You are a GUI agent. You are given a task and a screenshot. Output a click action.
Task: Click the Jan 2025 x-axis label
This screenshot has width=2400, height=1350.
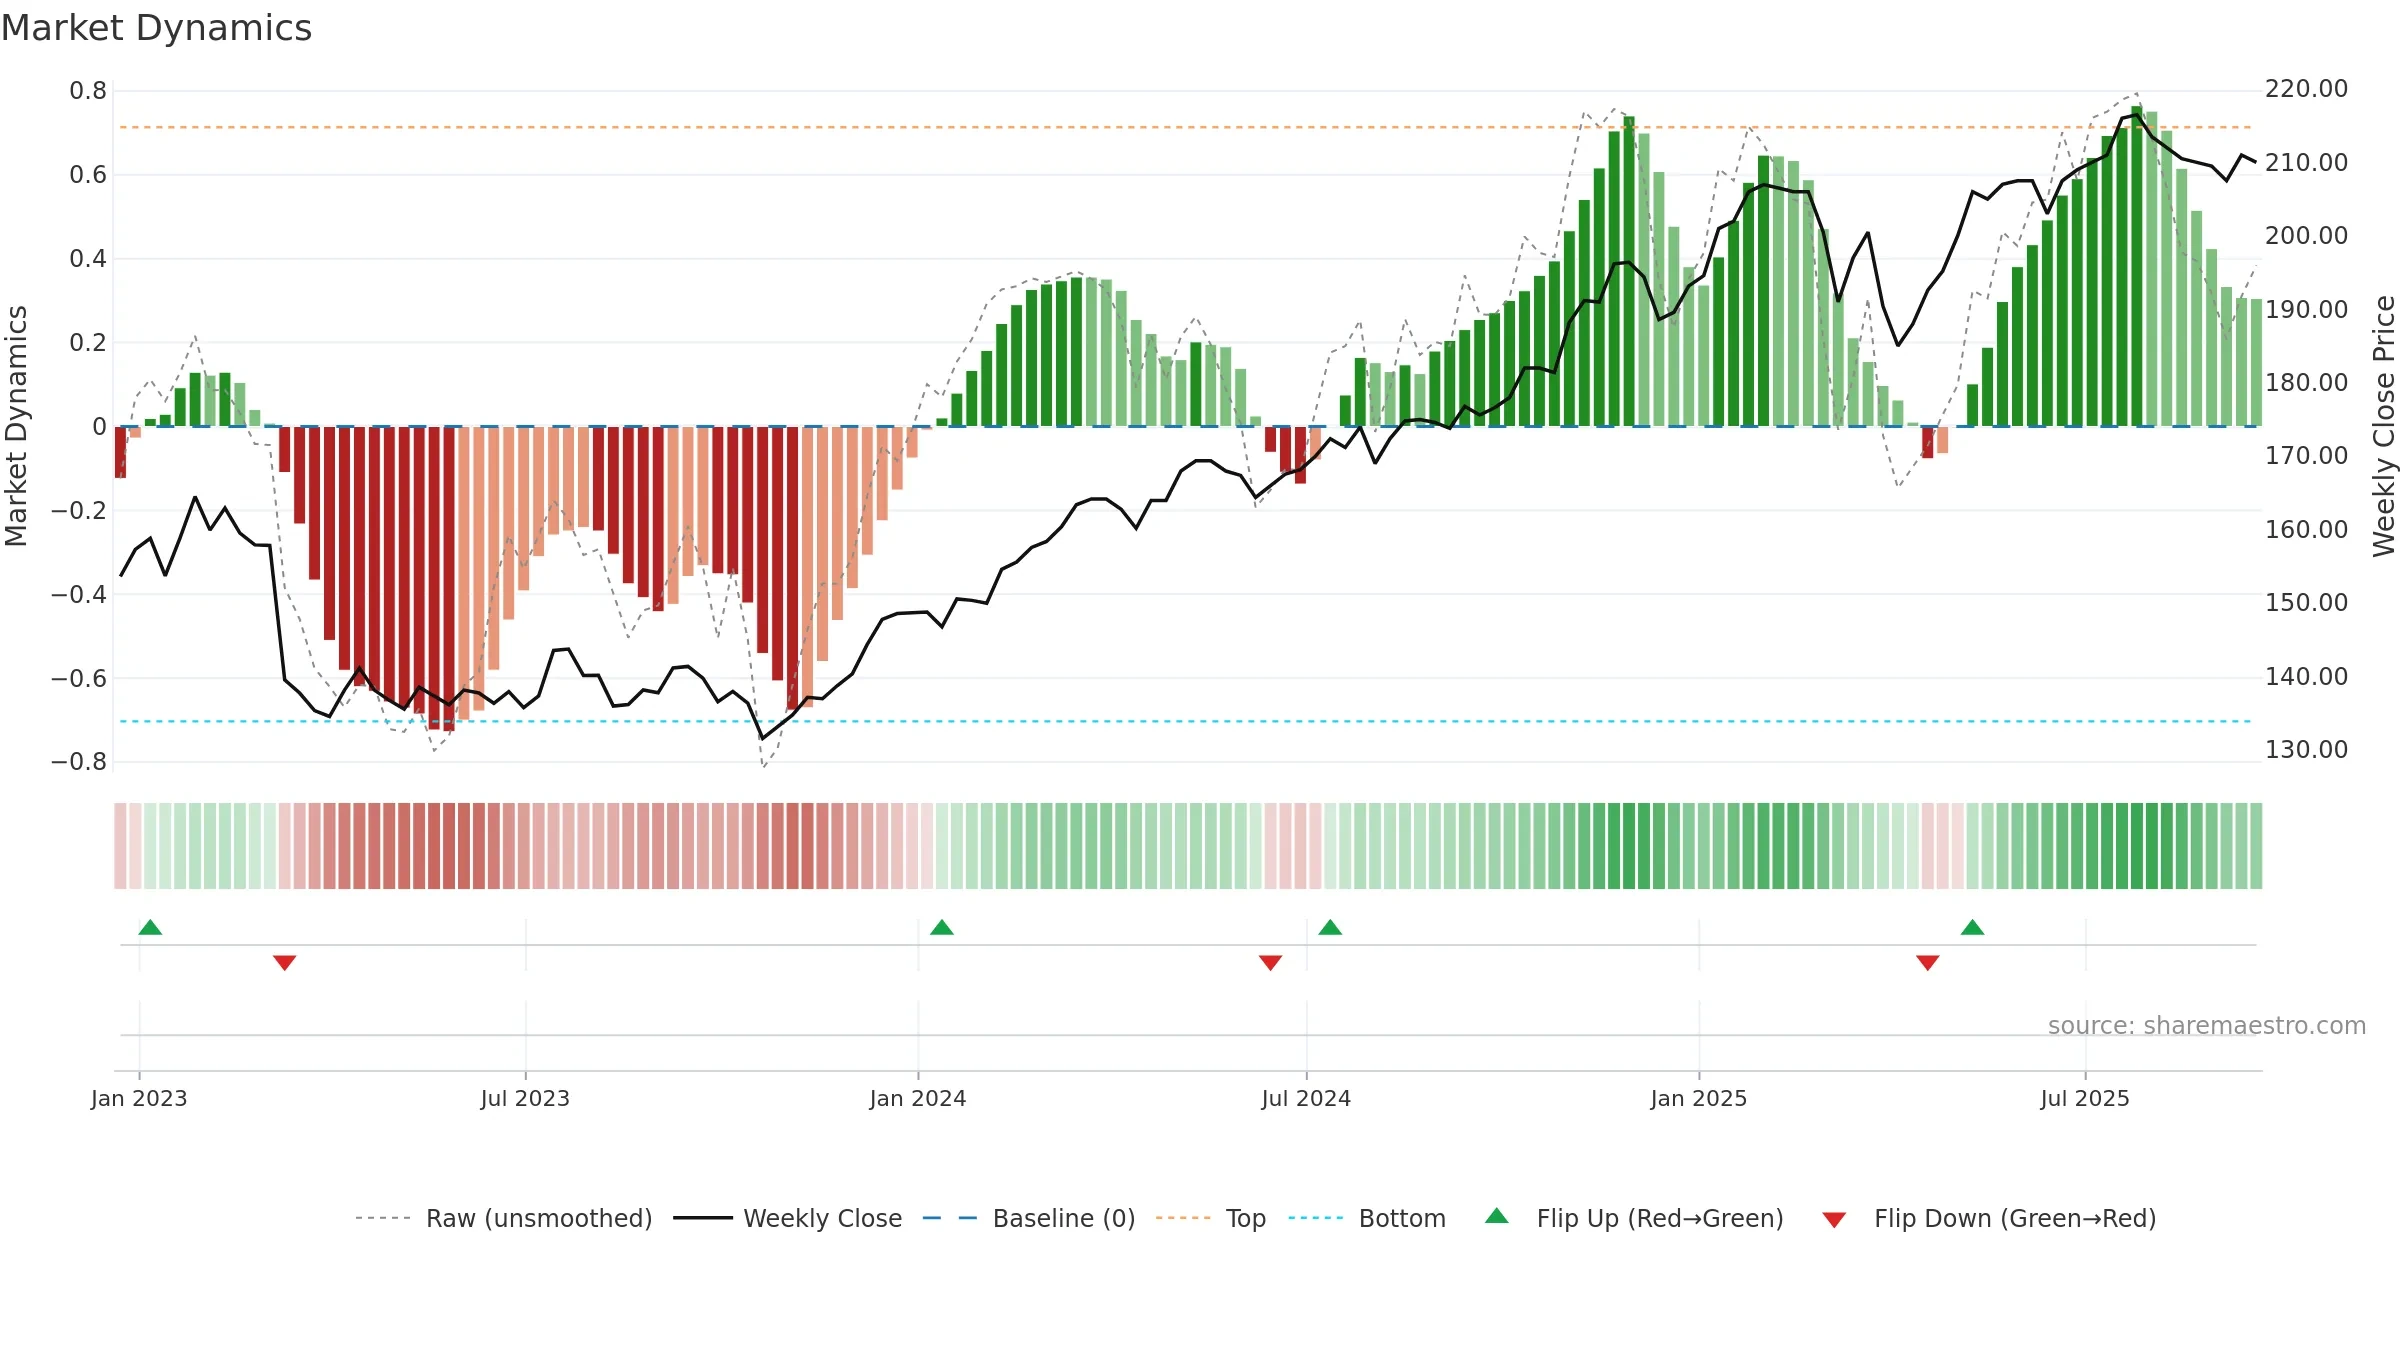coord(1699,1098)
